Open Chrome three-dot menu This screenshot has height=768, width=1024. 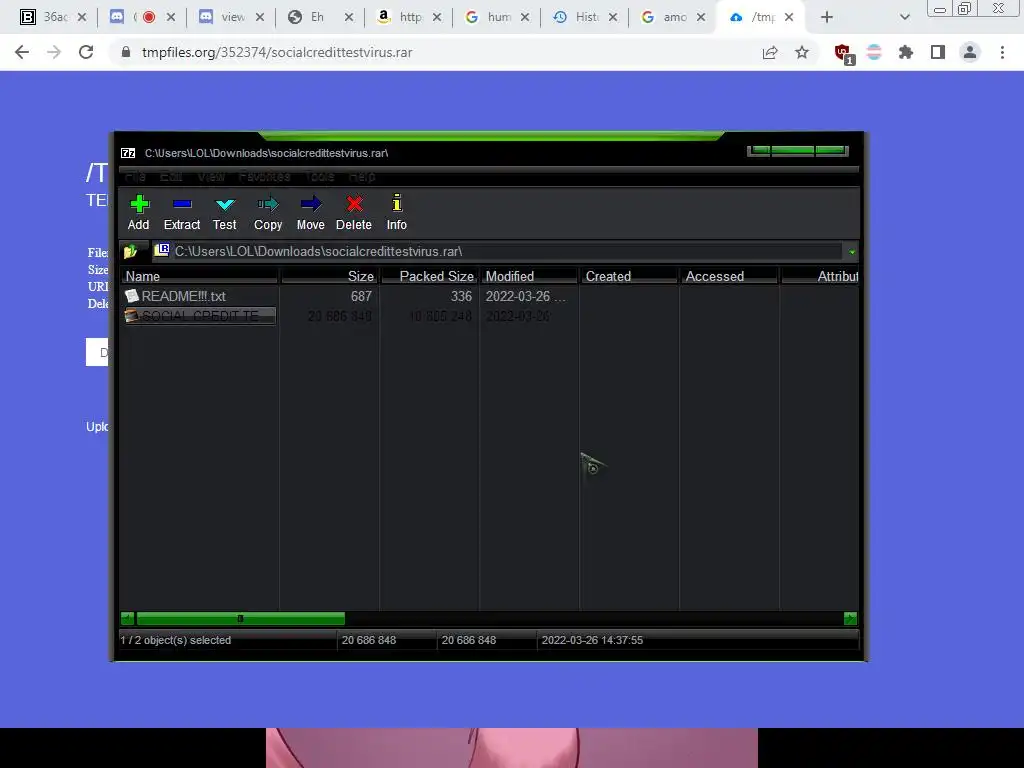point(1002,52)
